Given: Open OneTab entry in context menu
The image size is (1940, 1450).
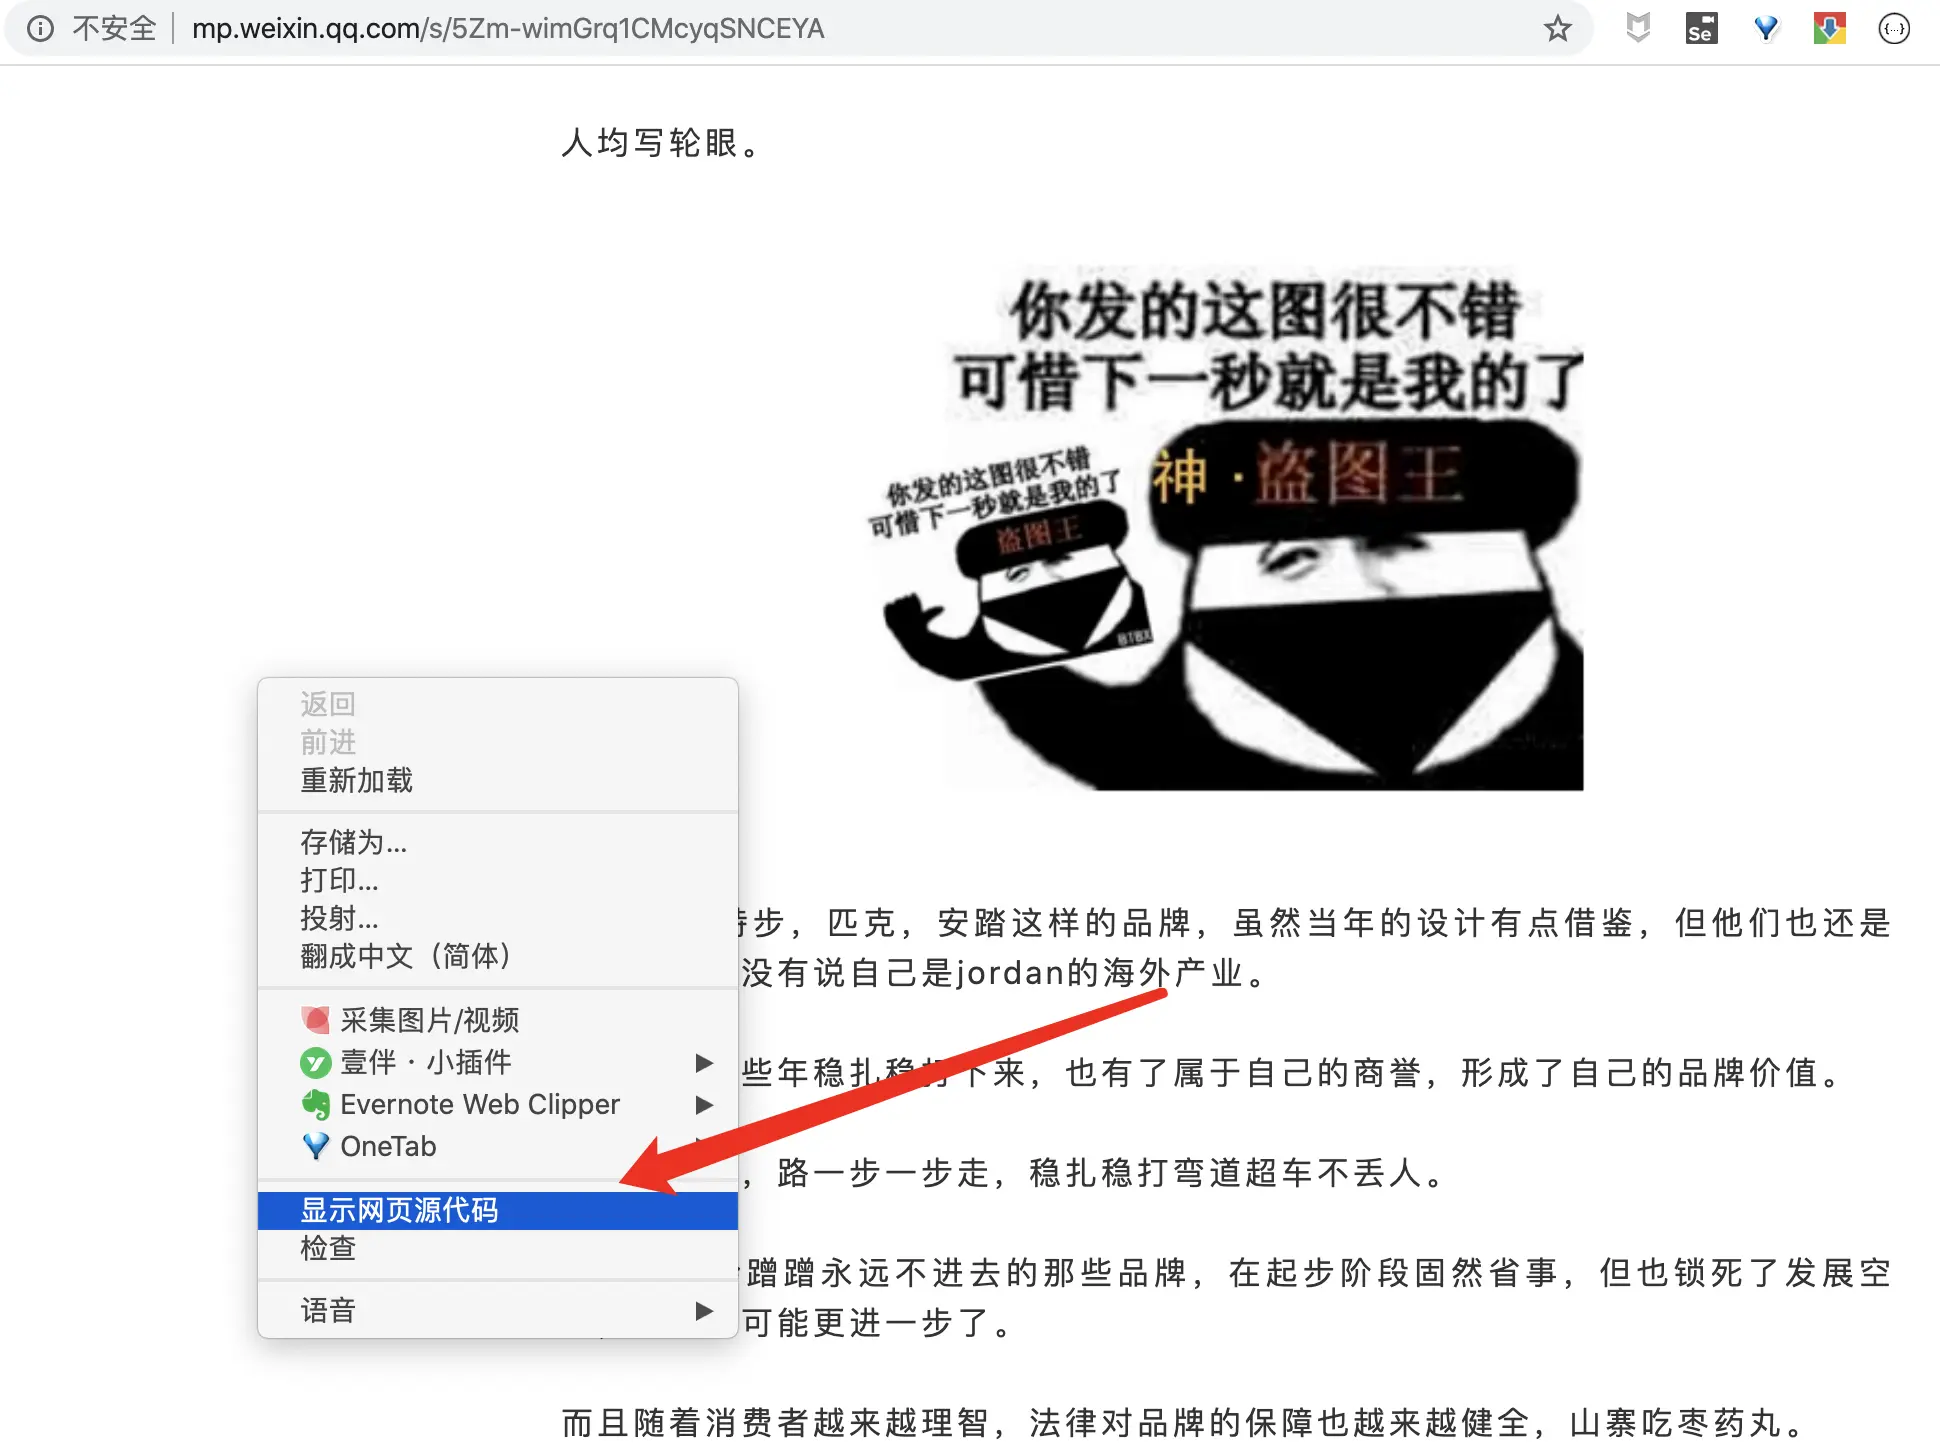Looking at the screenshot, I should [388, 1146].
